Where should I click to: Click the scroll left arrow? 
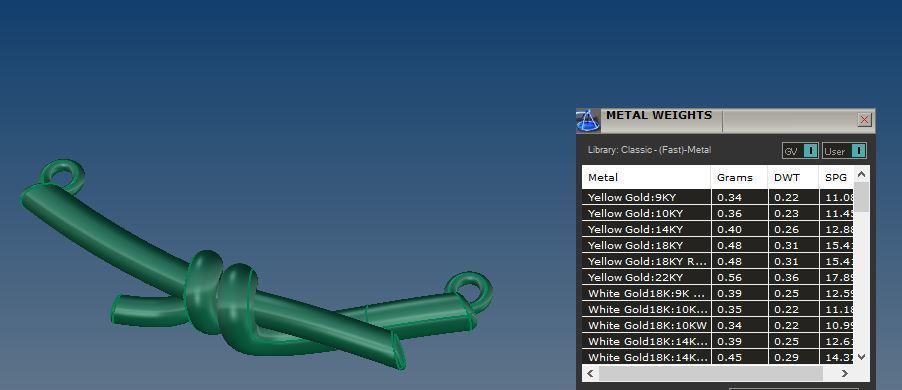coord(590,373)
